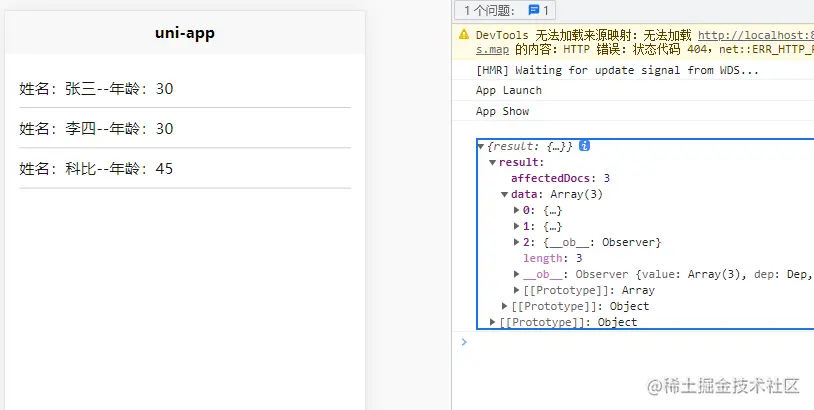
Task: Click the affectedDocs: 3 line
Action: pyautogui.click(x=561, y=179)
